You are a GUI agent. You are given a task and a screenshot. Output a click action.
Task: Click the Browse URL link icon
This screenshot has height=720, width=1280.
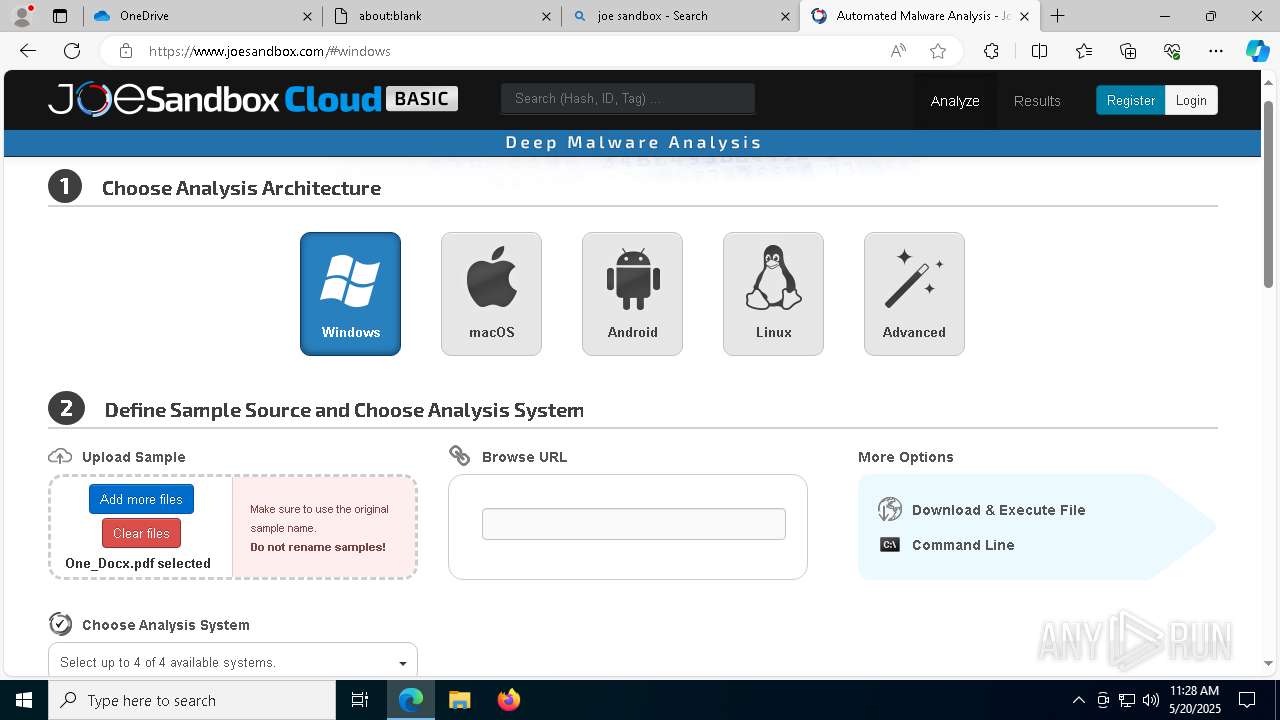(460, 456)
